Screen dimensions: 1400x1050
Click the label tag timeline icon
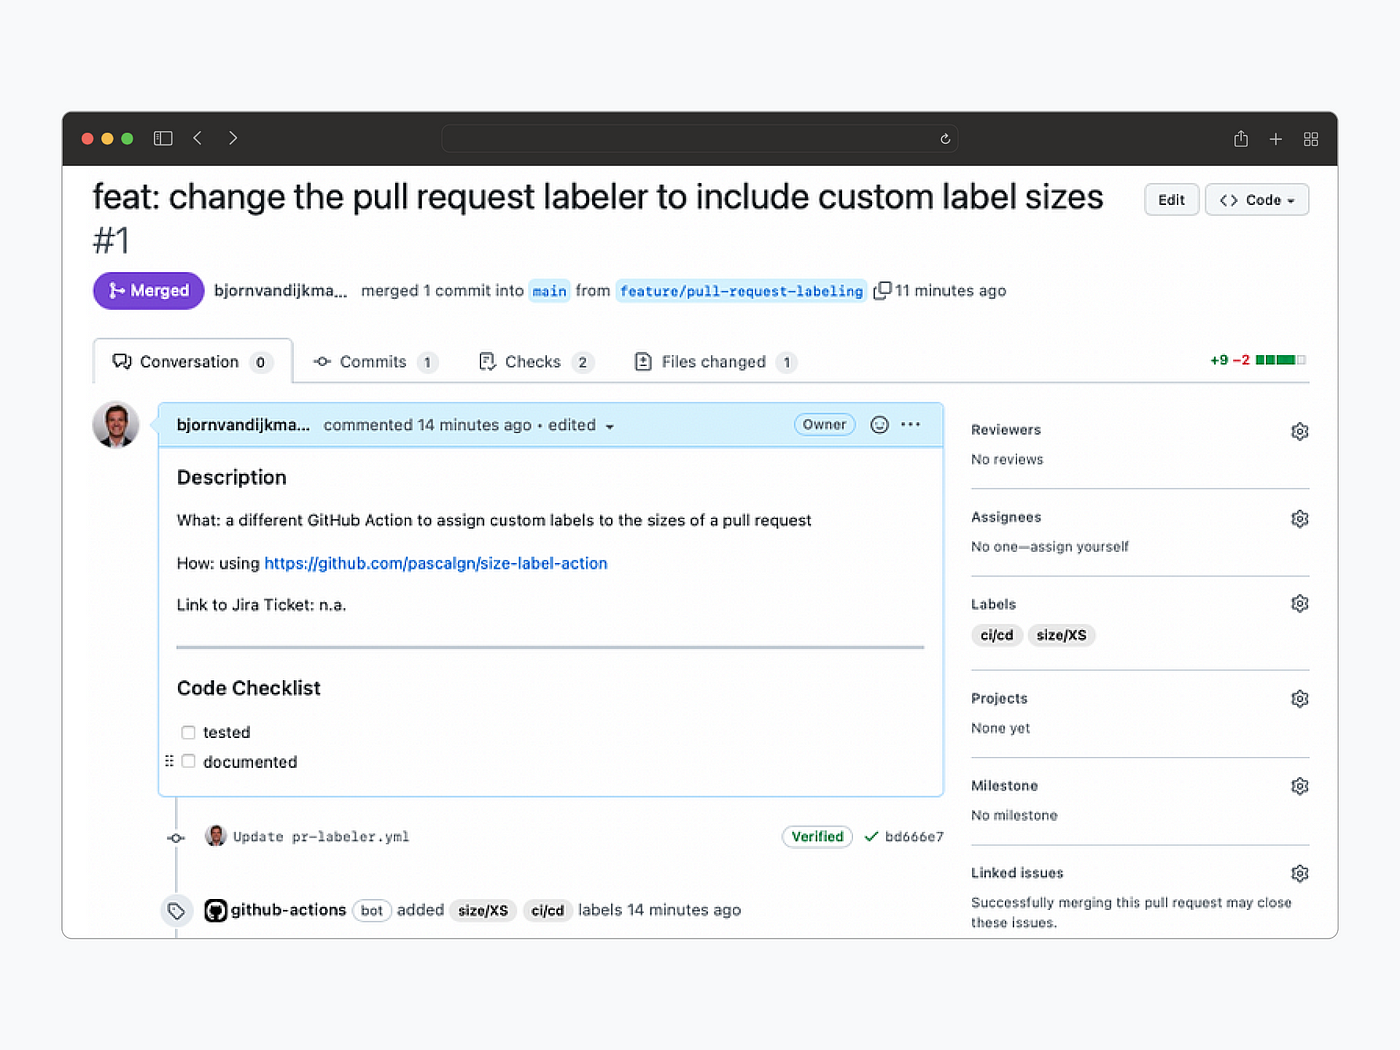pos(176,910)
